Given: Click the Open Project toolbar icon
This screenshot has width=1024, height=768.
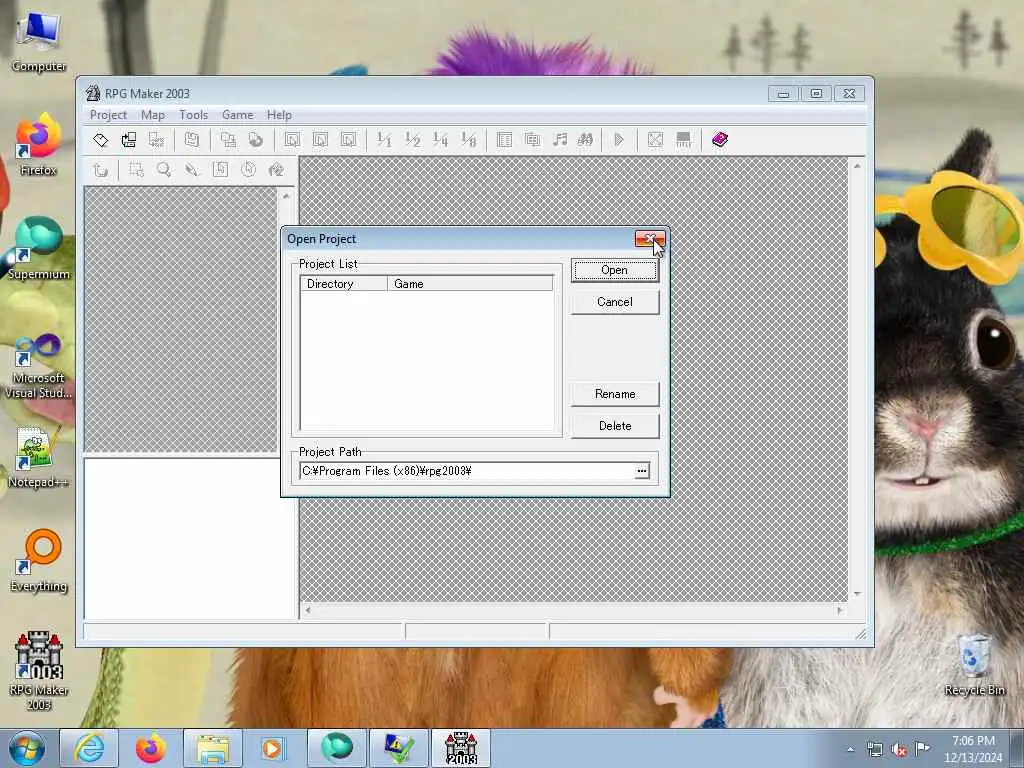Looking at the screenshot, I should pos(129,140).
